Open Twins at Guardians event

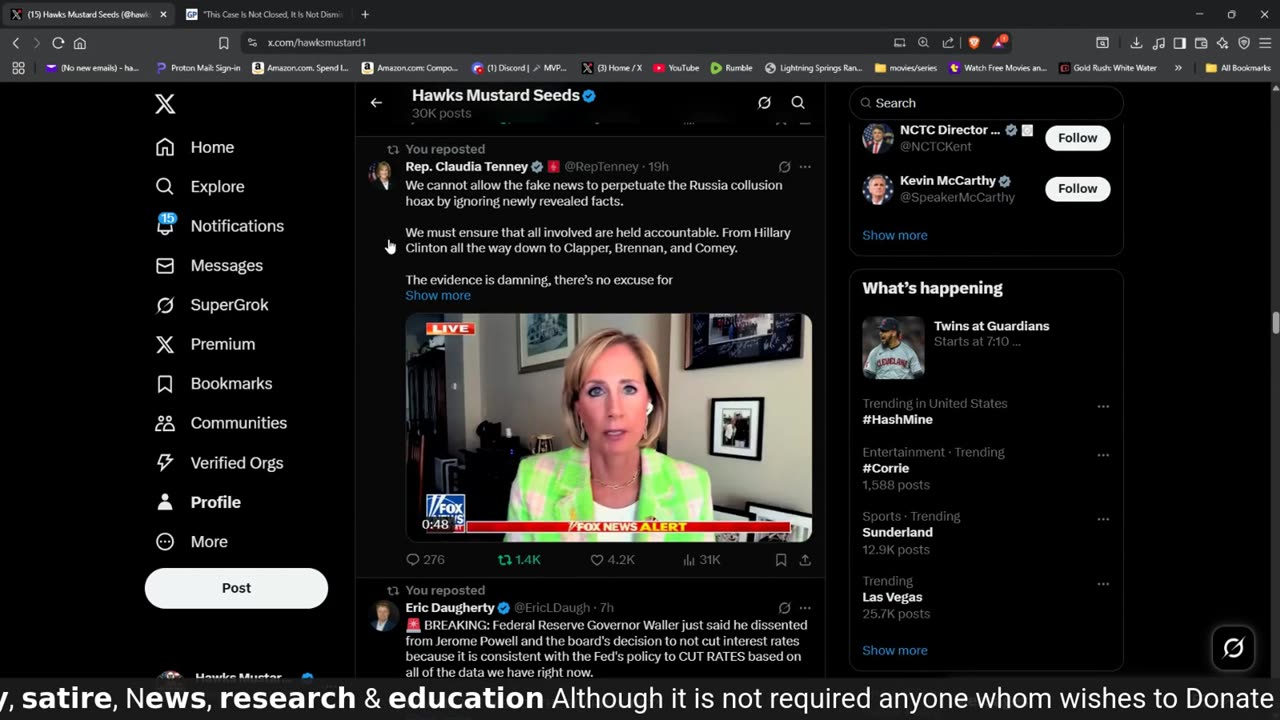point(986,346)
